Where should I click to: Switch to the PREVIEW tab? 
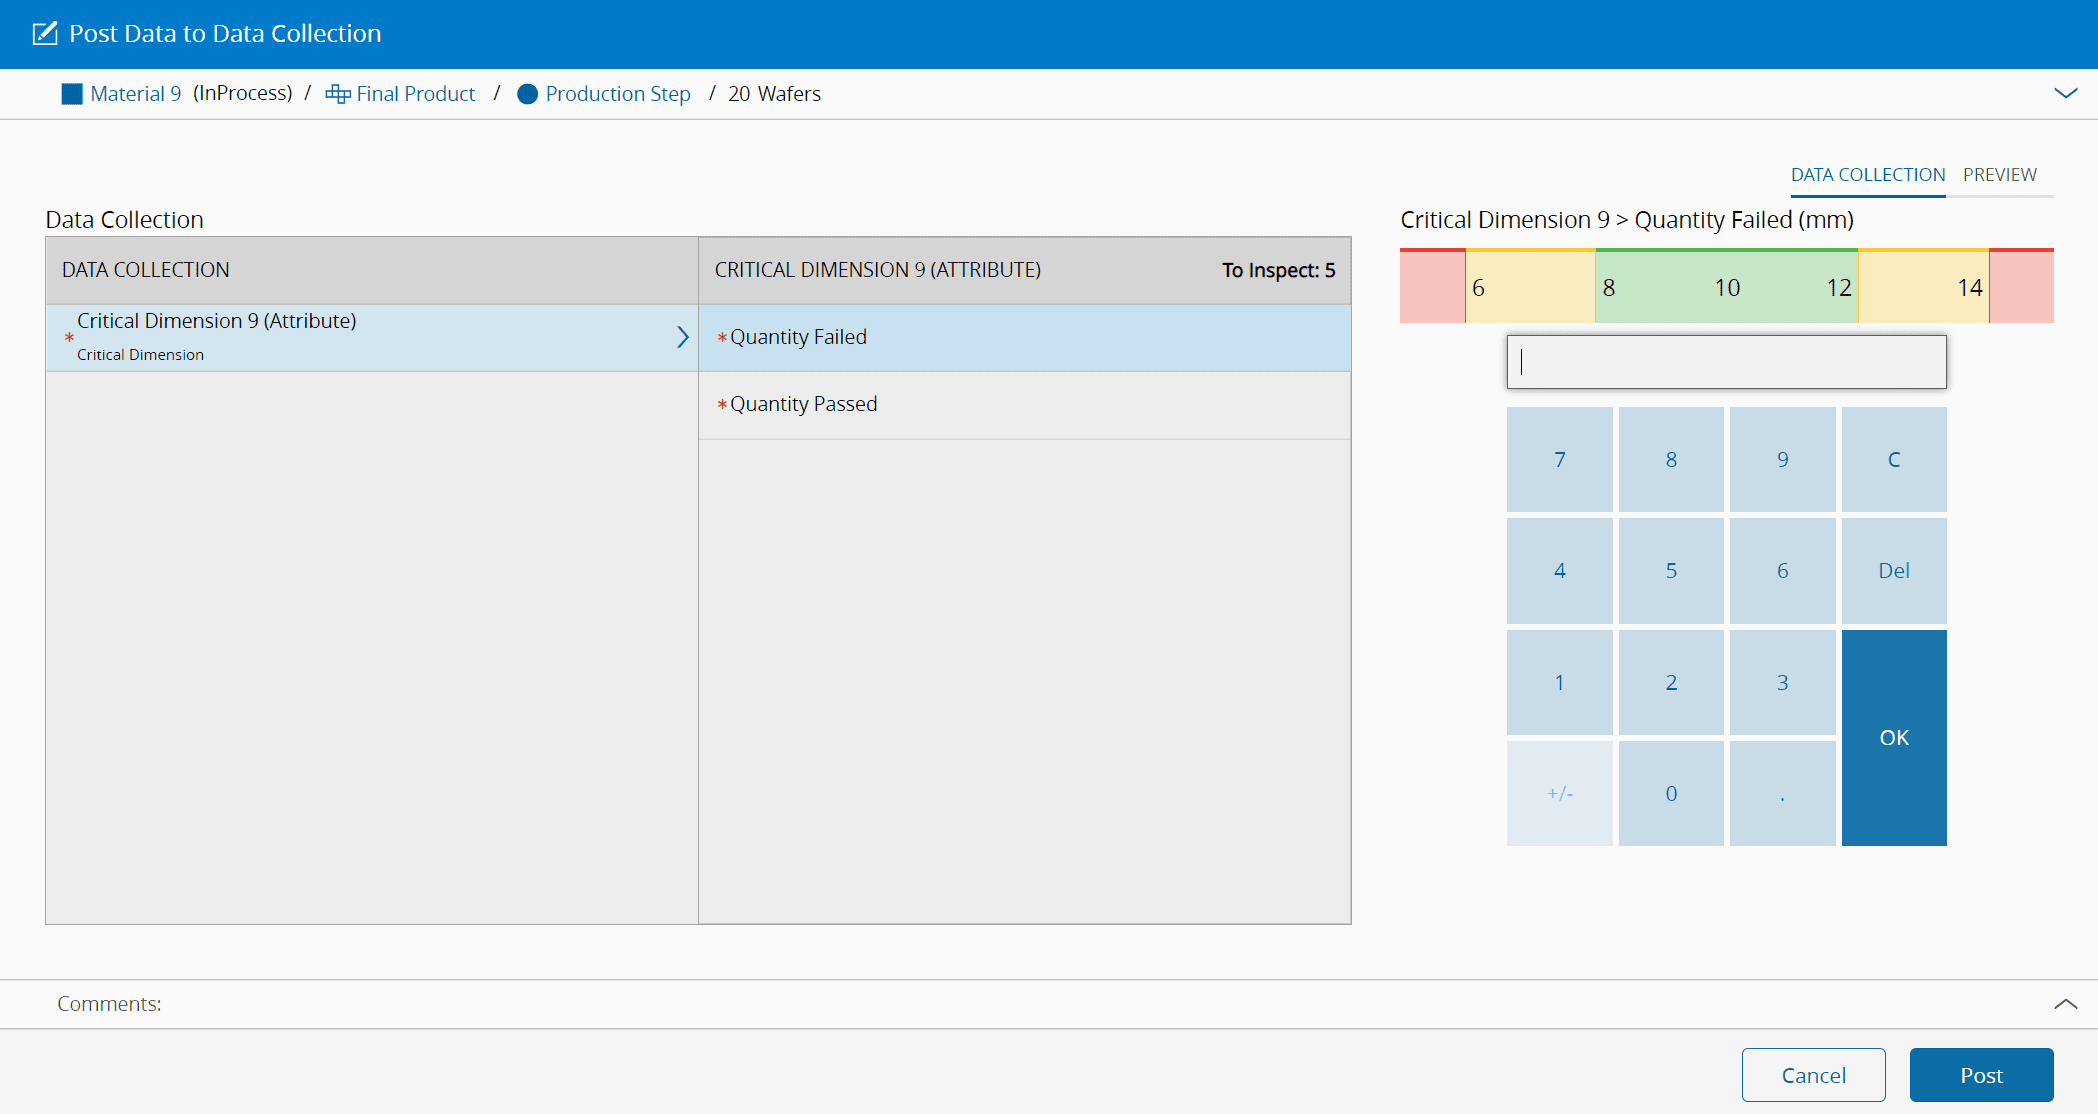point(1999,175)
